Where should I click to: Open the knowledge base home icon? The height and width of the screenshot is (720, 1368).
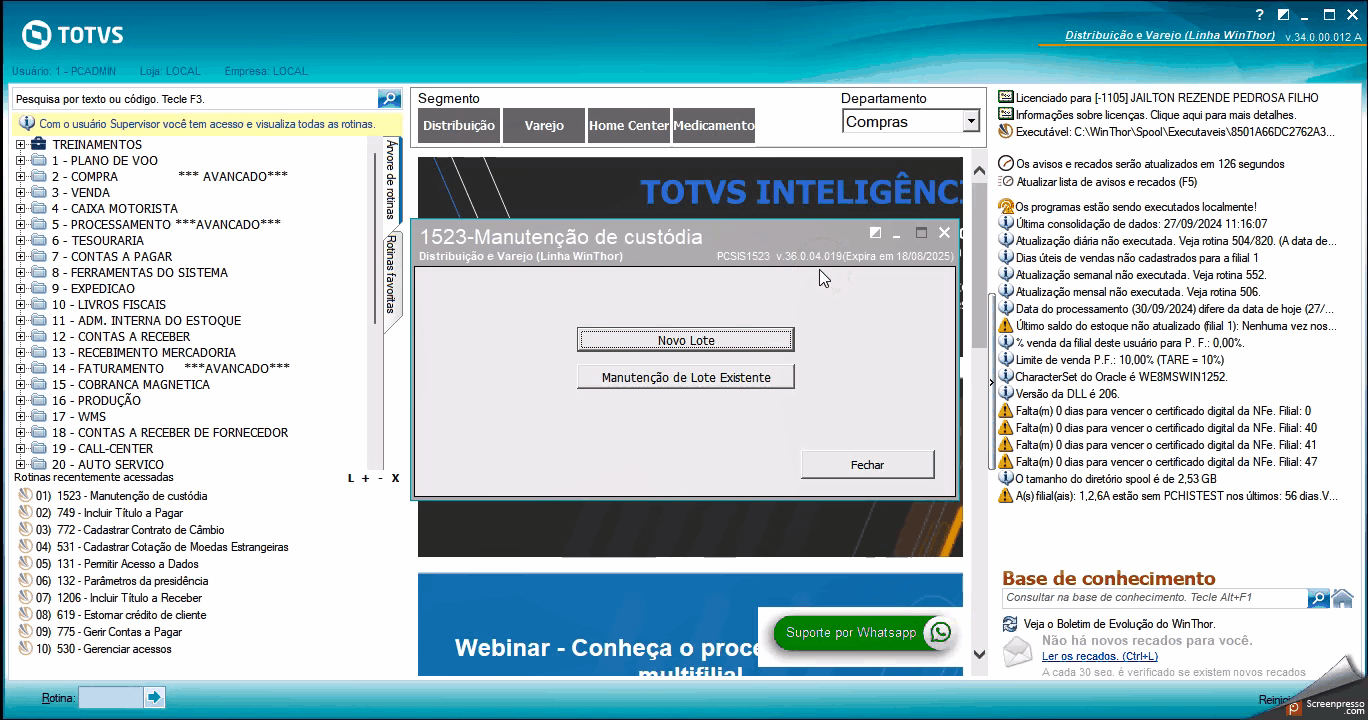tap(1343, 598)
